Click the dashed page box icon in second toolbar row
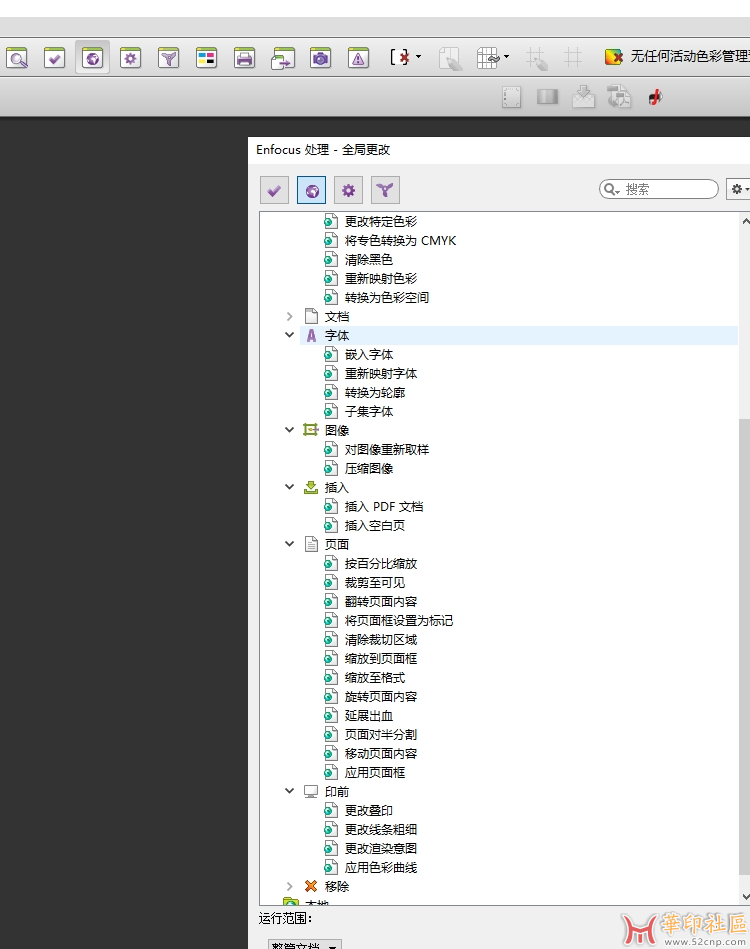Viewport: 750px width, 949px height. point(512,97)
